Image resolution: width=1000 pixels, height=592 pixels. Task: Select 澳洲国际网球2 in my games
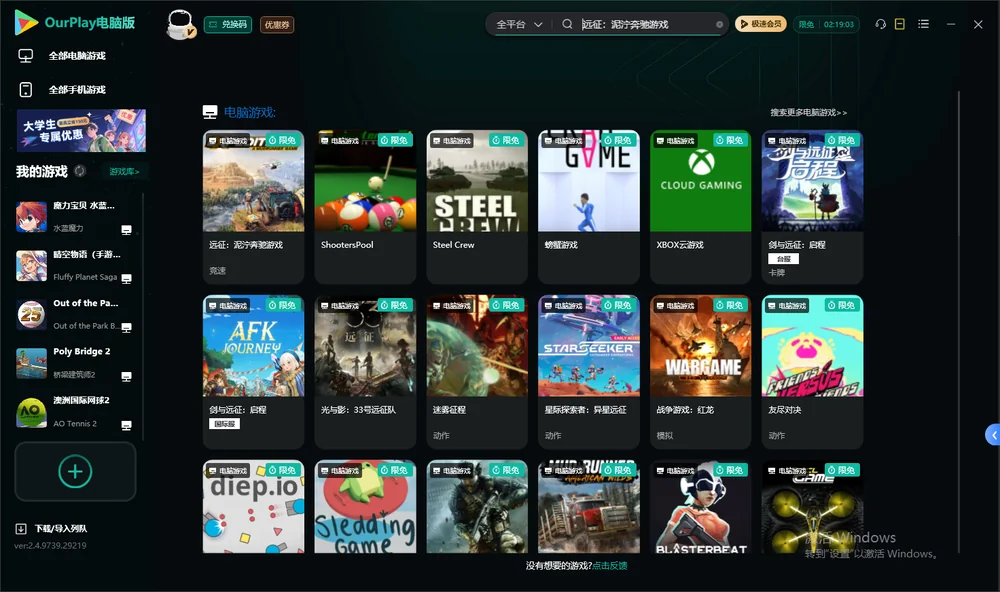coord(74,412)
